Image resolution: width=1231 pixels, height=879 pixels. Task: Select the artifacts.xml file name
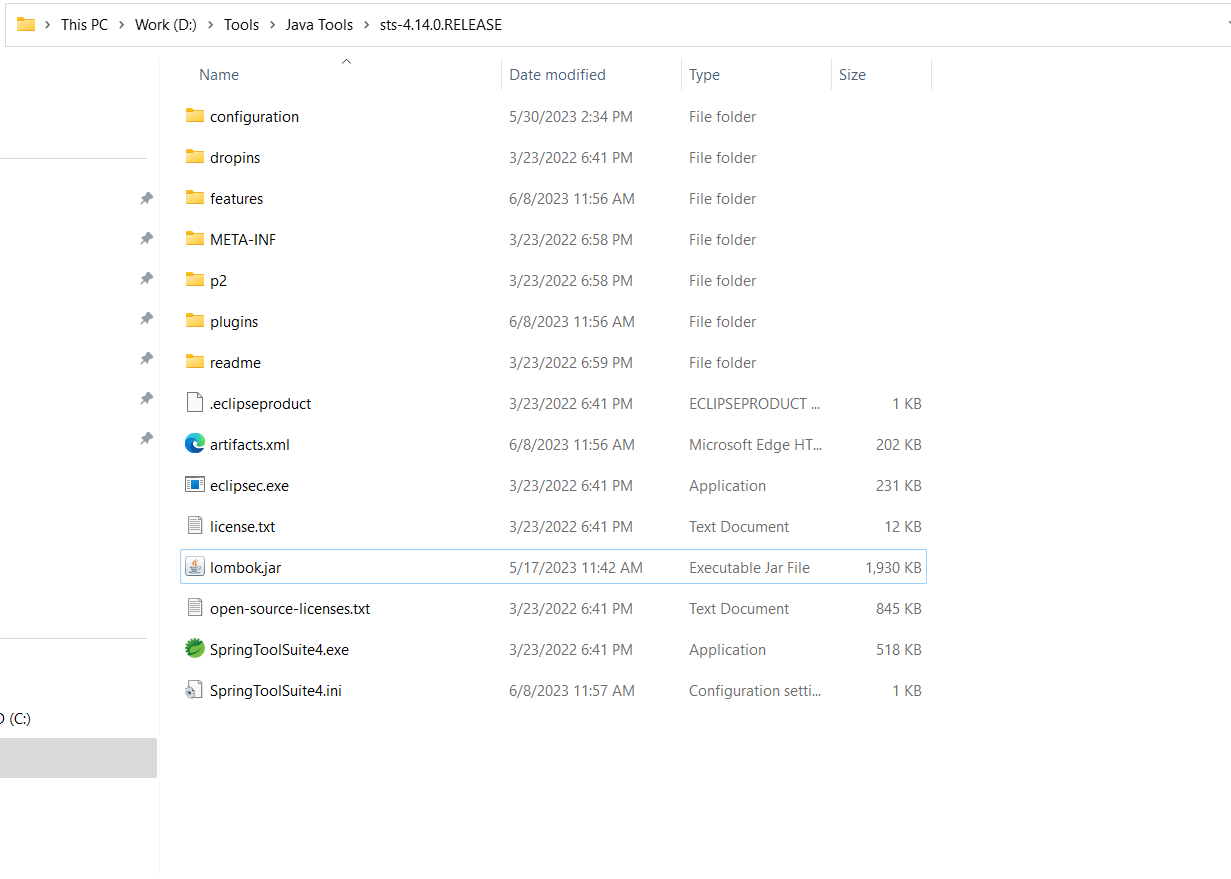pos(250,445)
